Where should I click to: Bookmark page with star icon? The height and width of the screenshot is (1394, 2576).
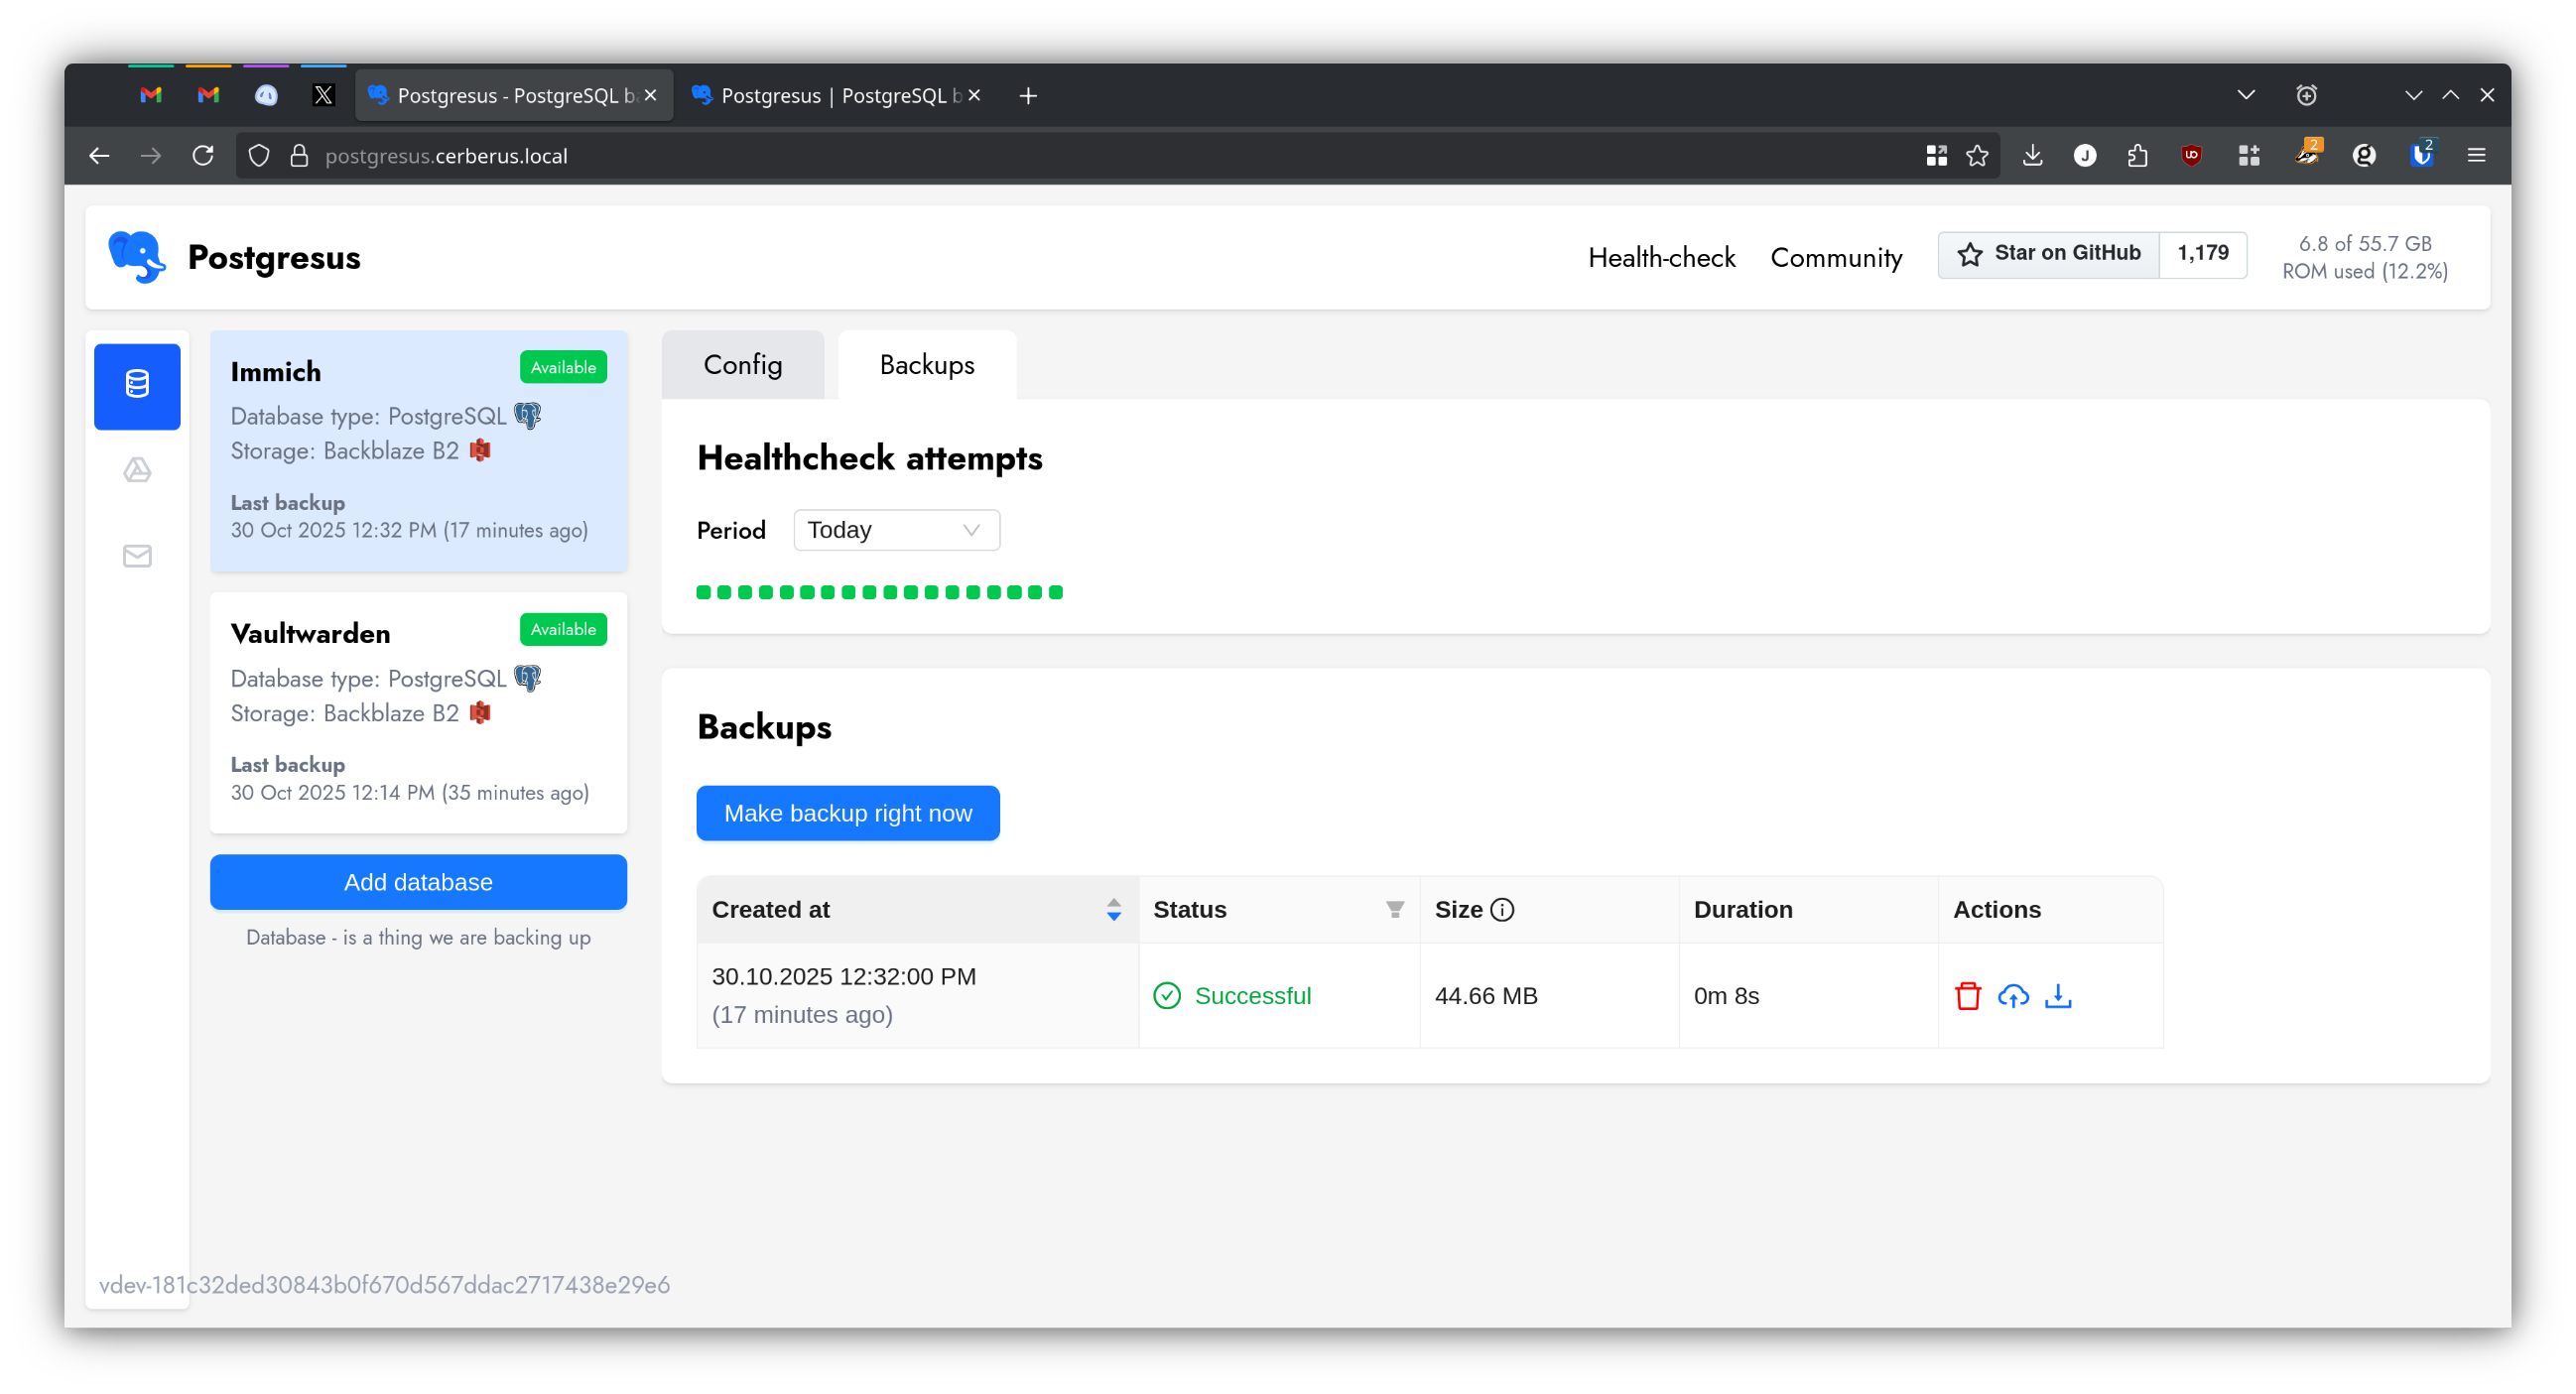[x=1977, y=156]
